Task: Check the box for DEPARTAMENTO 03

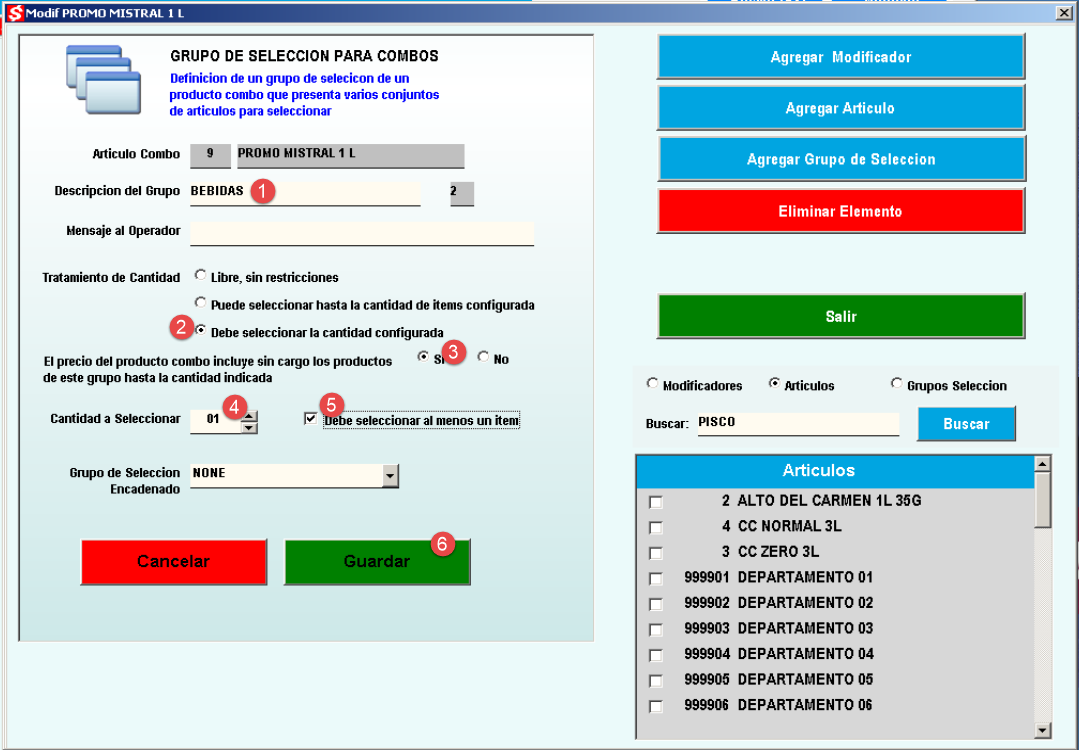Action: [x=656, y=630]
